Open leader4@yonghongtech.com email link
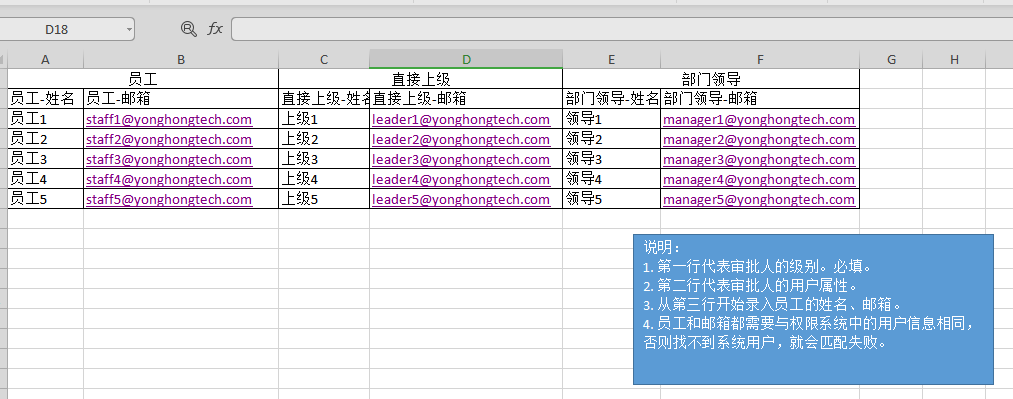The width and height of the screenshot is (1013, 399). (x=461, y=179)
